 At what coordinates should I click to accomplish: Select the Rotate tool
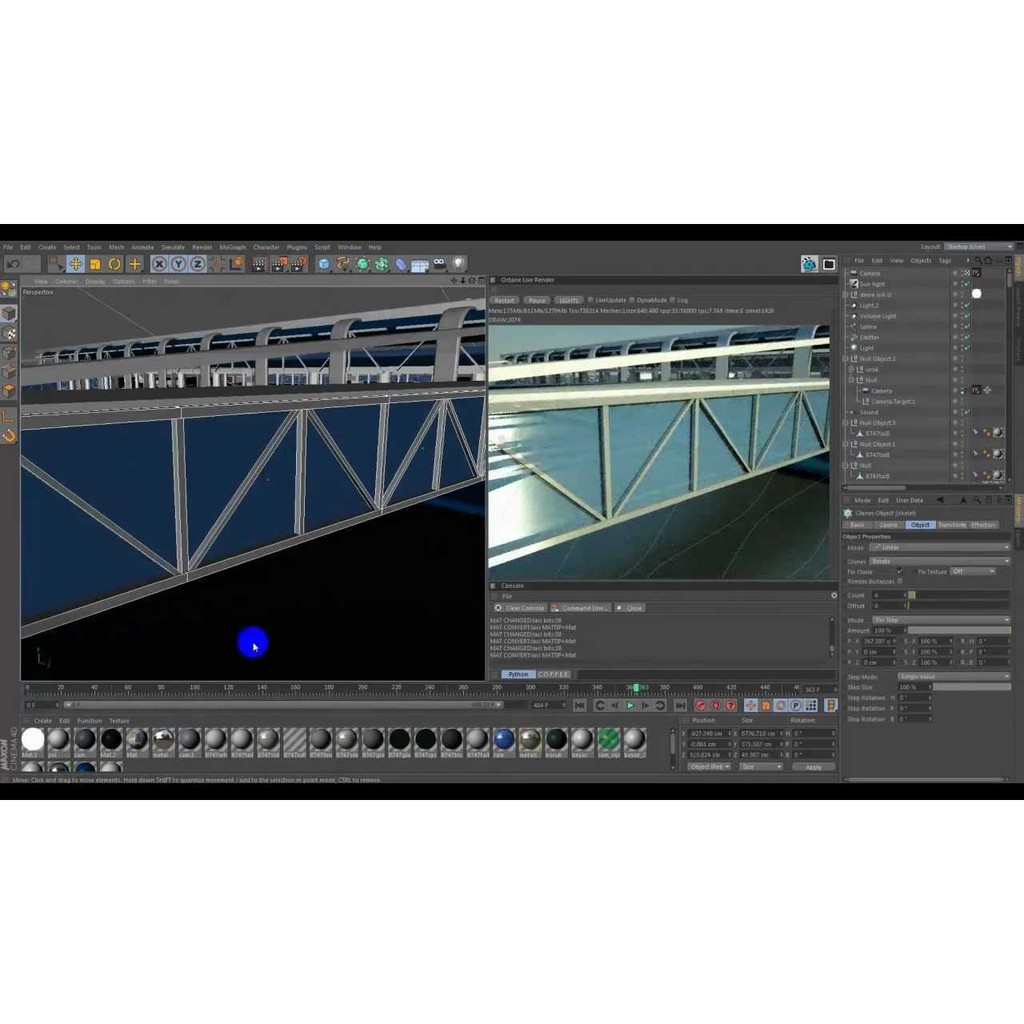click(x=115, y=264)
